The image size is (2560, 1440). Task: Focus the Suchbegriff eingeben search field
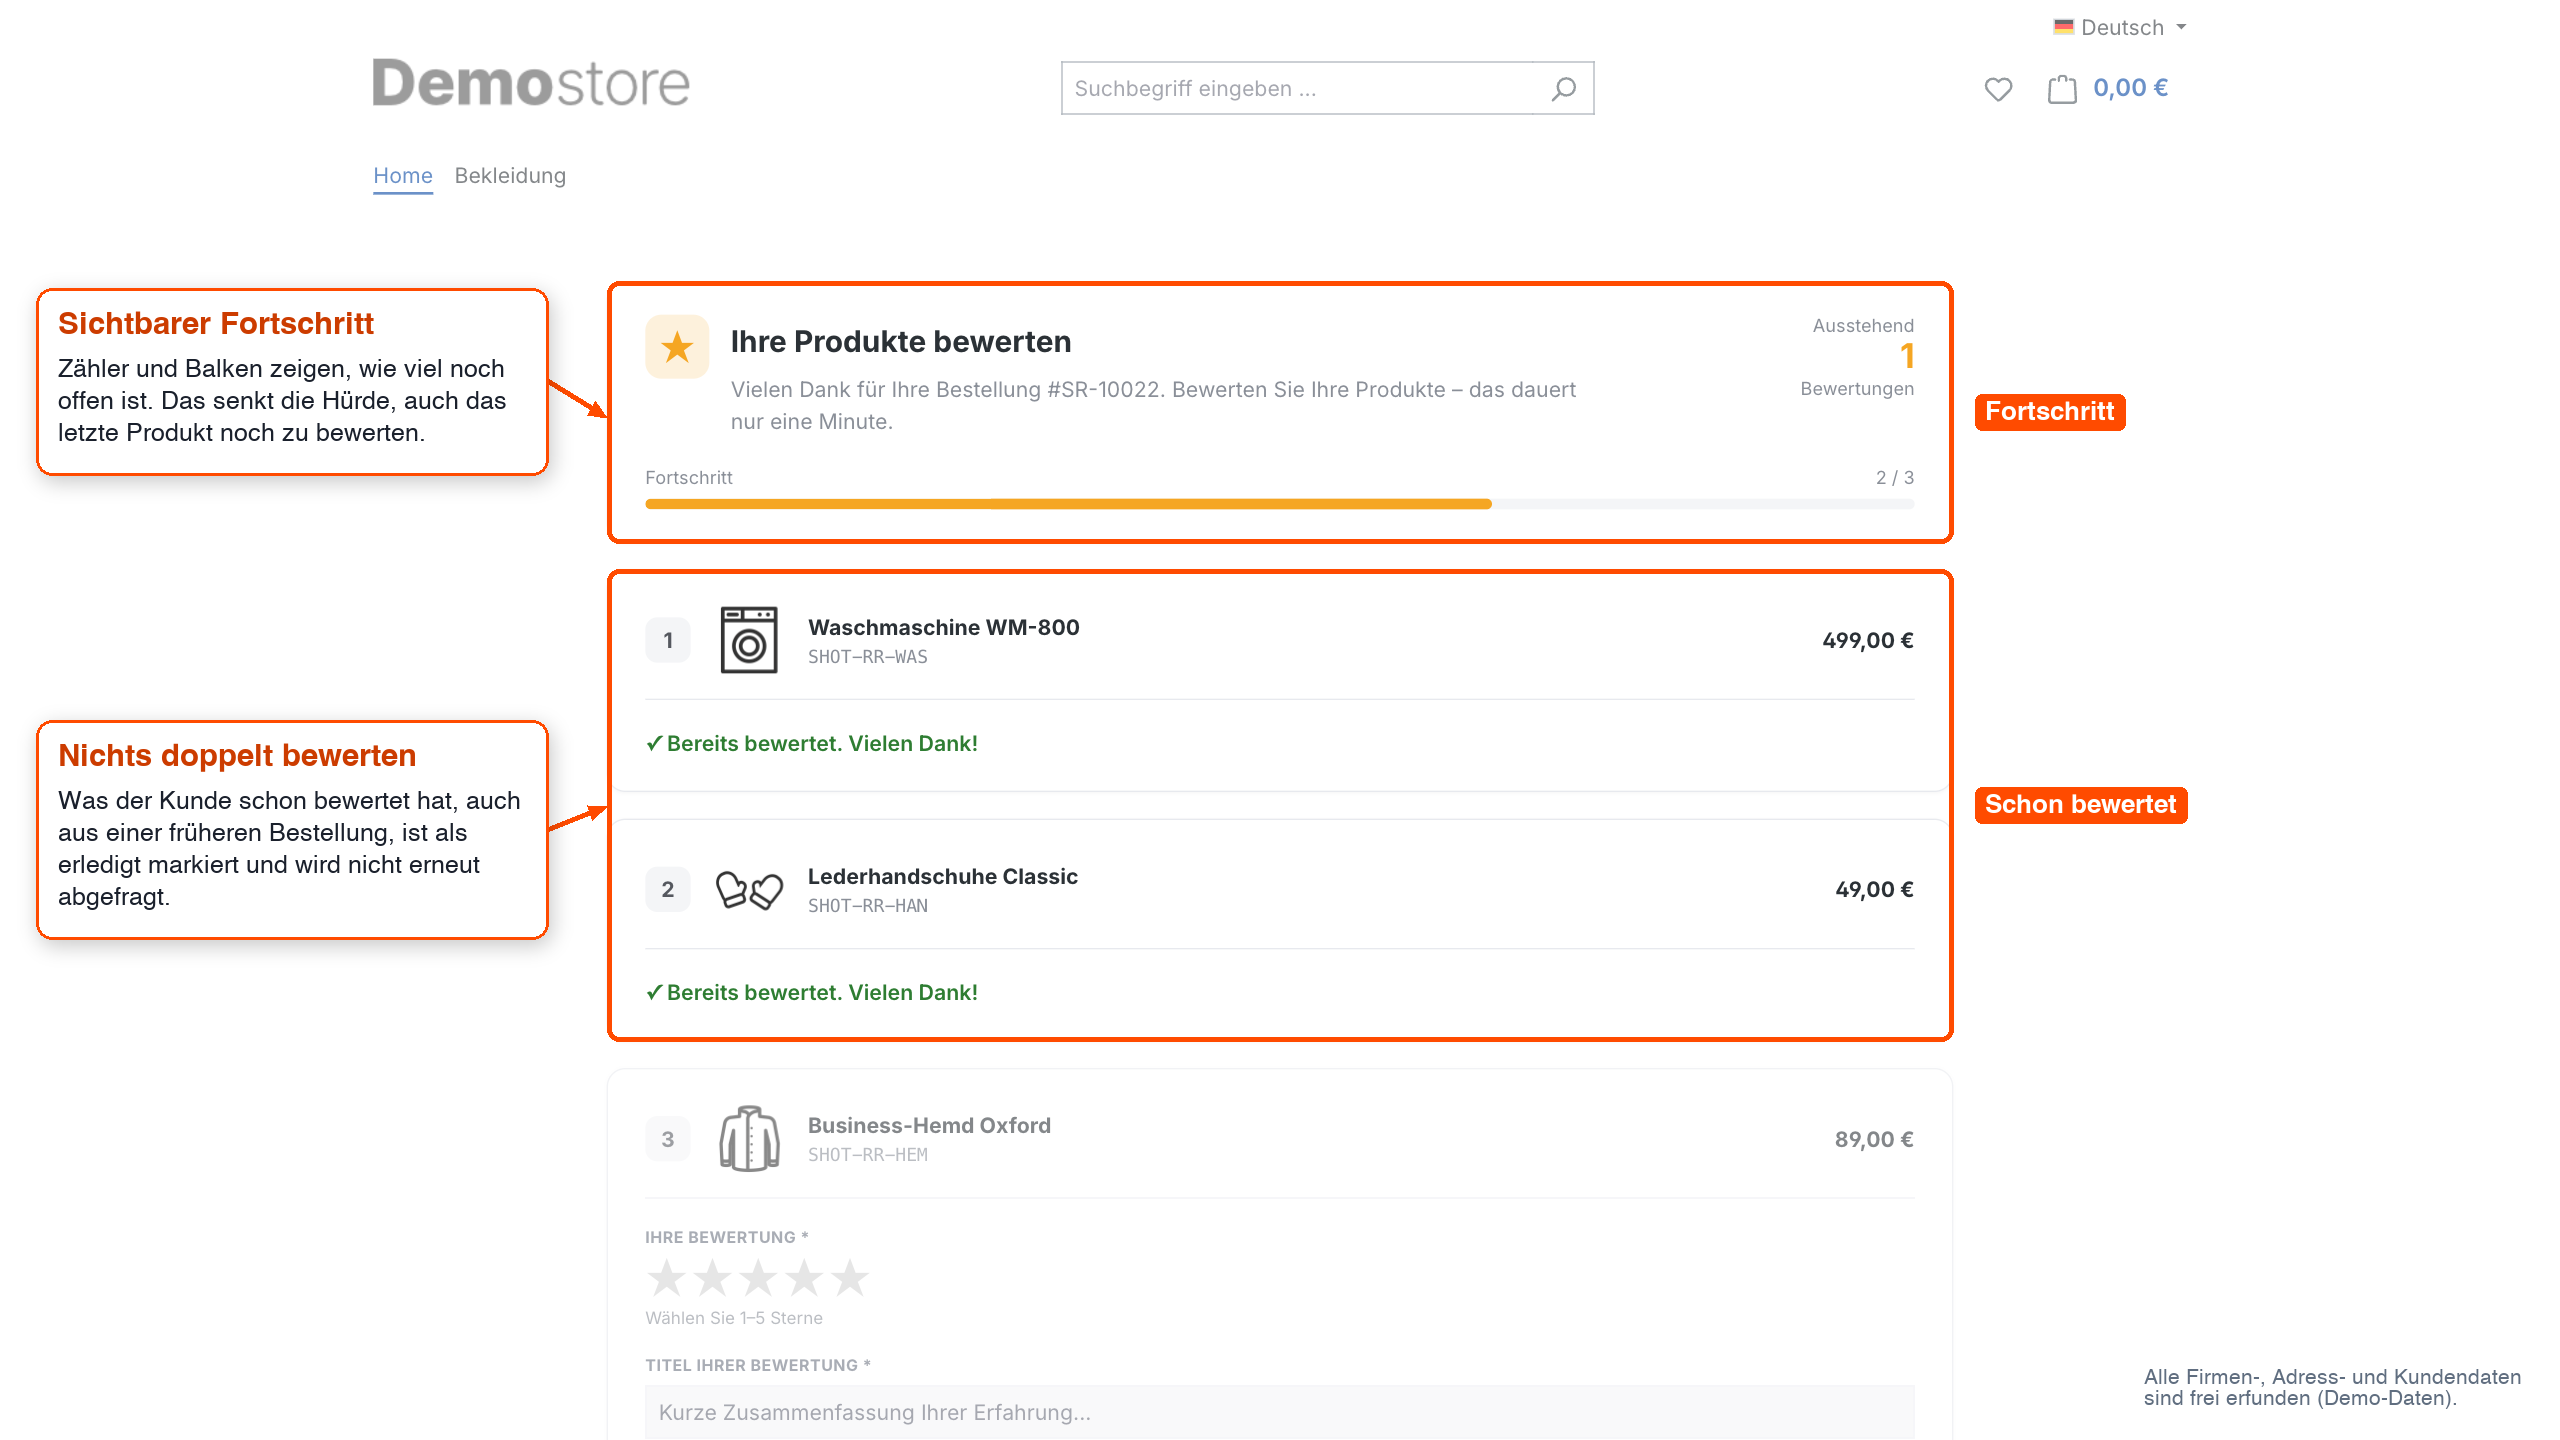[x=1297, y=88]
